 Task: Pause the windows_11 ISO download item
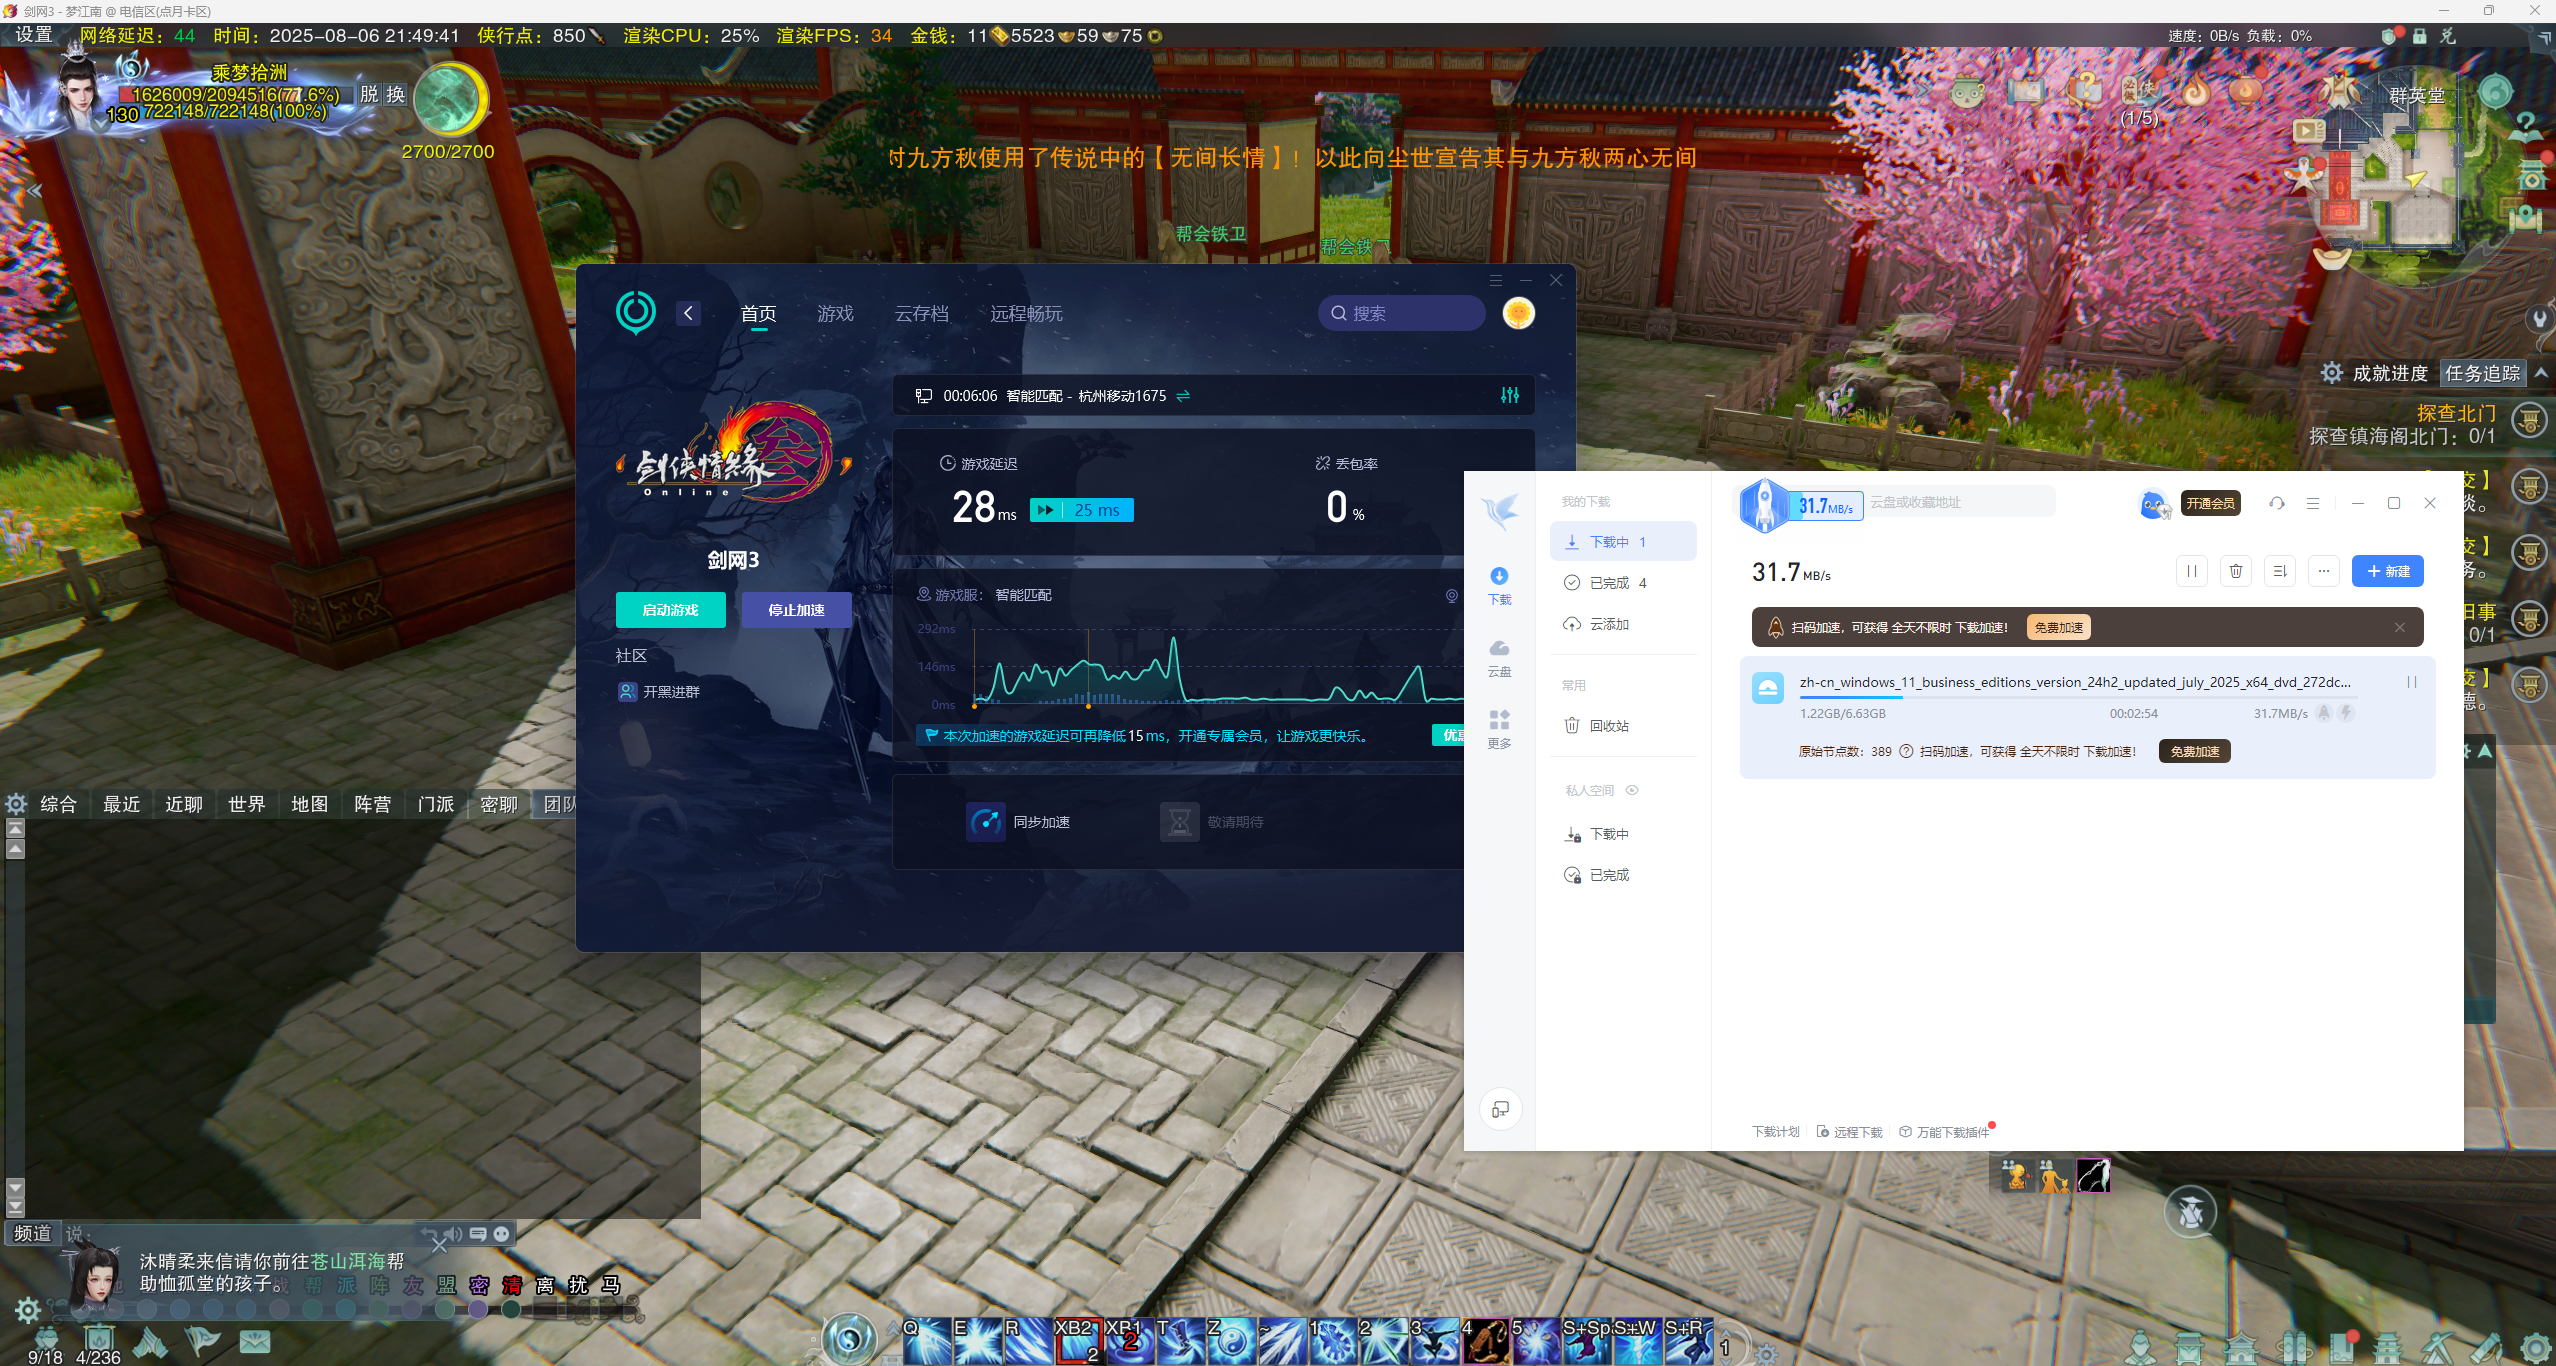click(2411, 682)
